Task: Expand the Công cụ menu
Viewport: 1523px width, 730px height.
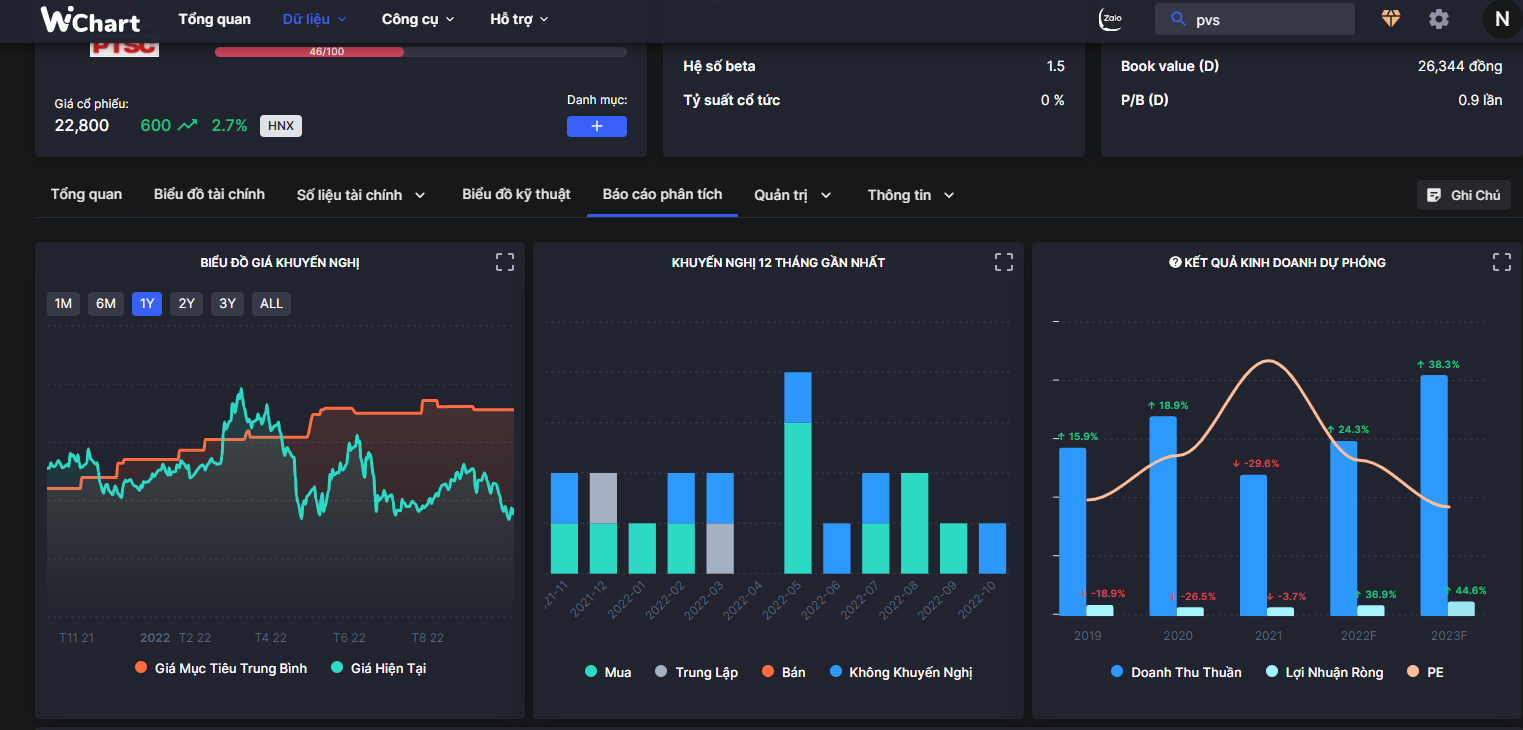Action: click(418, 19)
